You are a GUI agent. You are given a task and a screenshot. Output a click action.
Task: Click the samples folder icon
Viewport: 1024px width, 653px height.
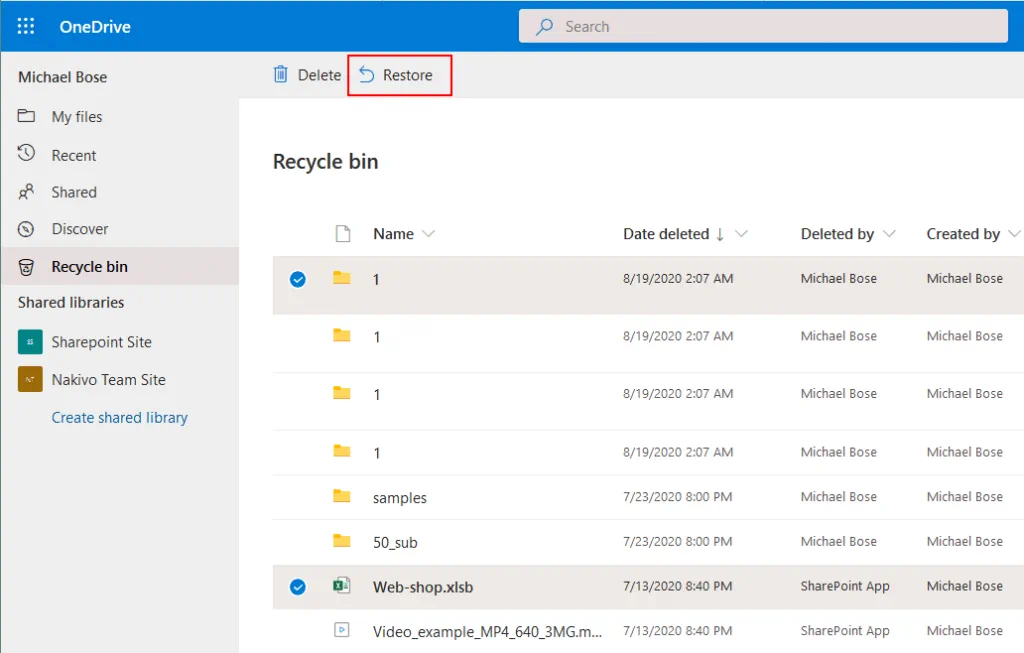(x=342, y=497)
